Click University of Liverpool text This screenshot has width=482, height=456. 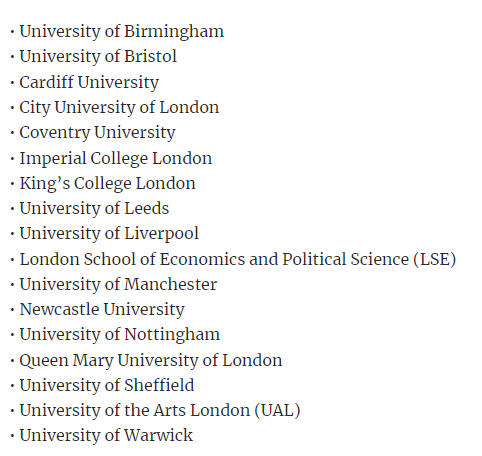(109, 234)
